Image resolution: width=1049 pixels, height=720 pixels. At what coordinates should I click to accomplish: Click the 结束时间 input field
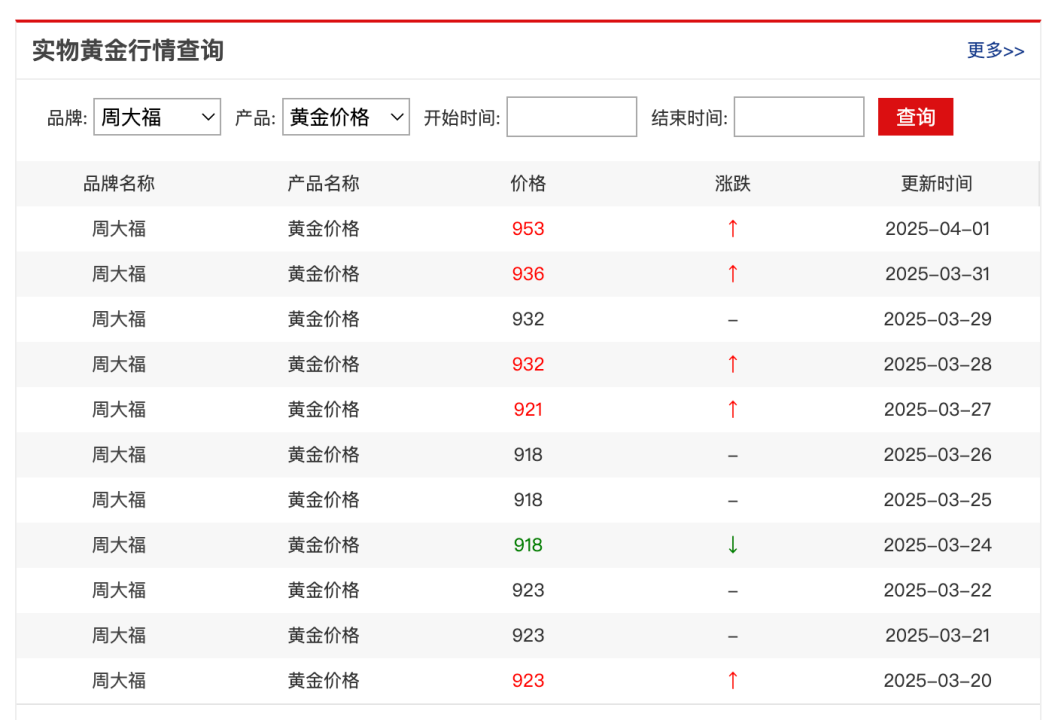[798, 117]
